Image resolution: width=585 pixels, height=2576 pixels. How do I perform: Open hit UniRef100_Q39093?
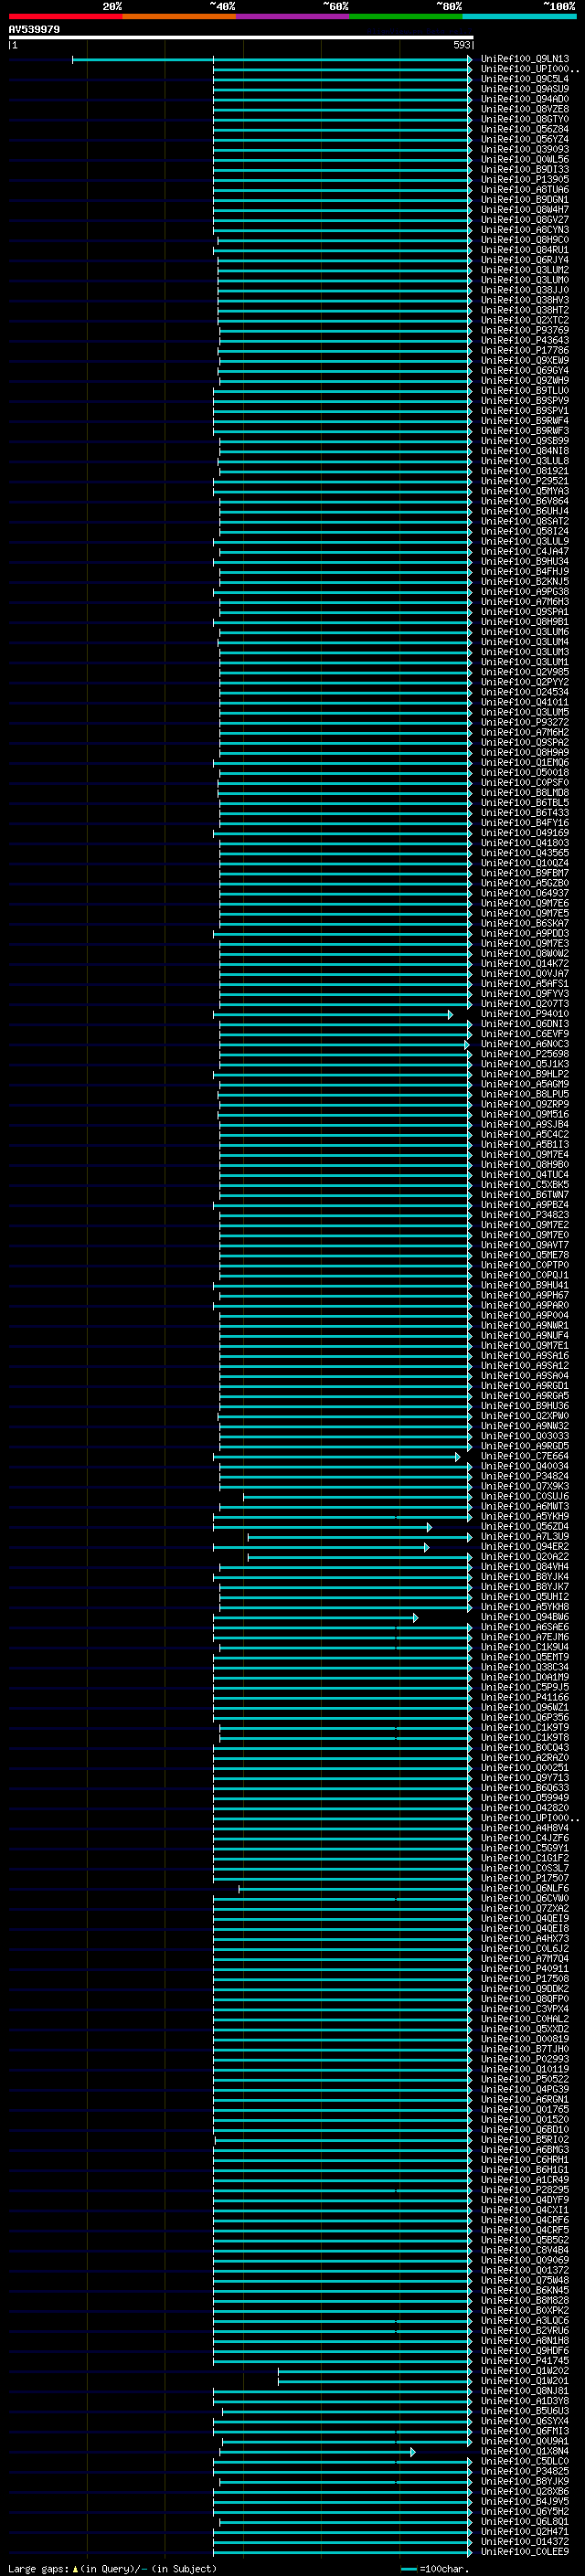point(524,149)
